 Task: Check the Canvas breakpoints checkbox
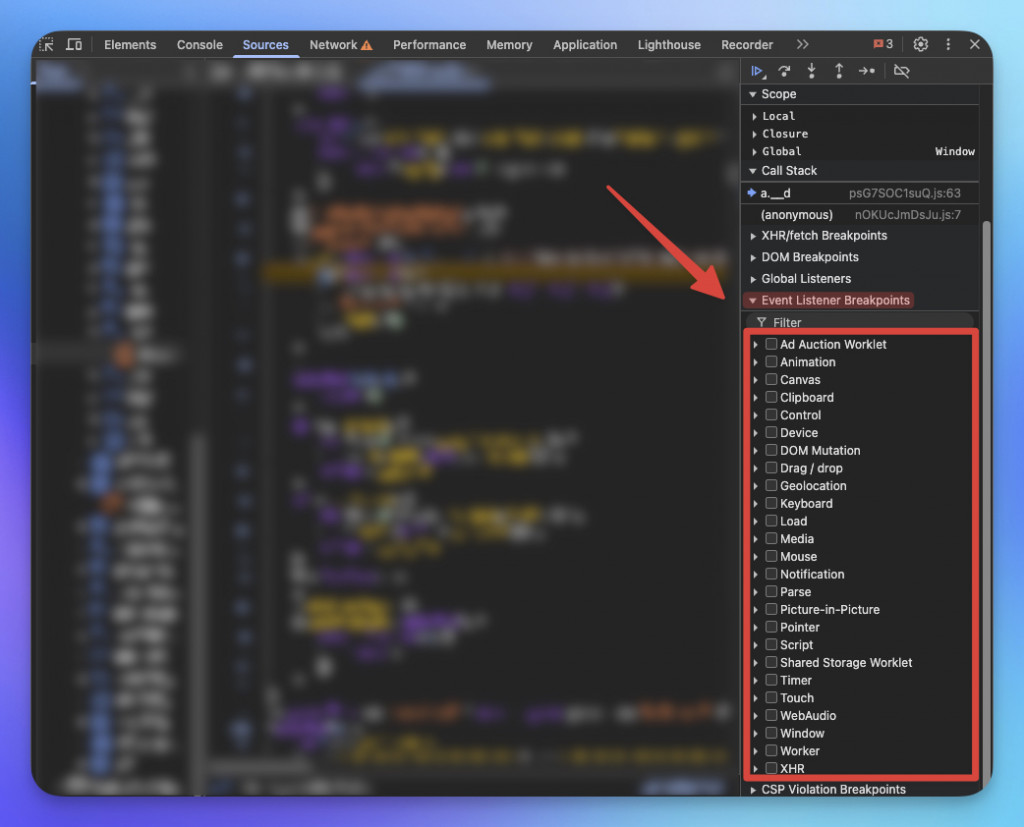pyautogui.click(x=771, y=379)
